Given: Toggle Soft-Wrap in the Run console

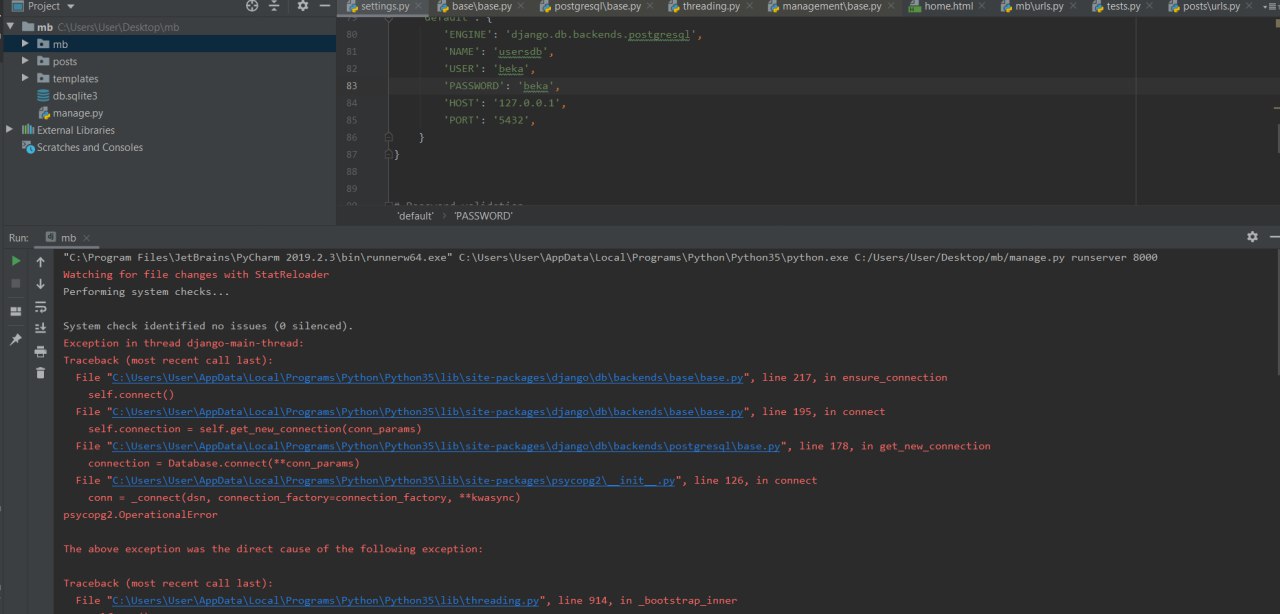Looking at the screenshot, I should click(41, 306).
